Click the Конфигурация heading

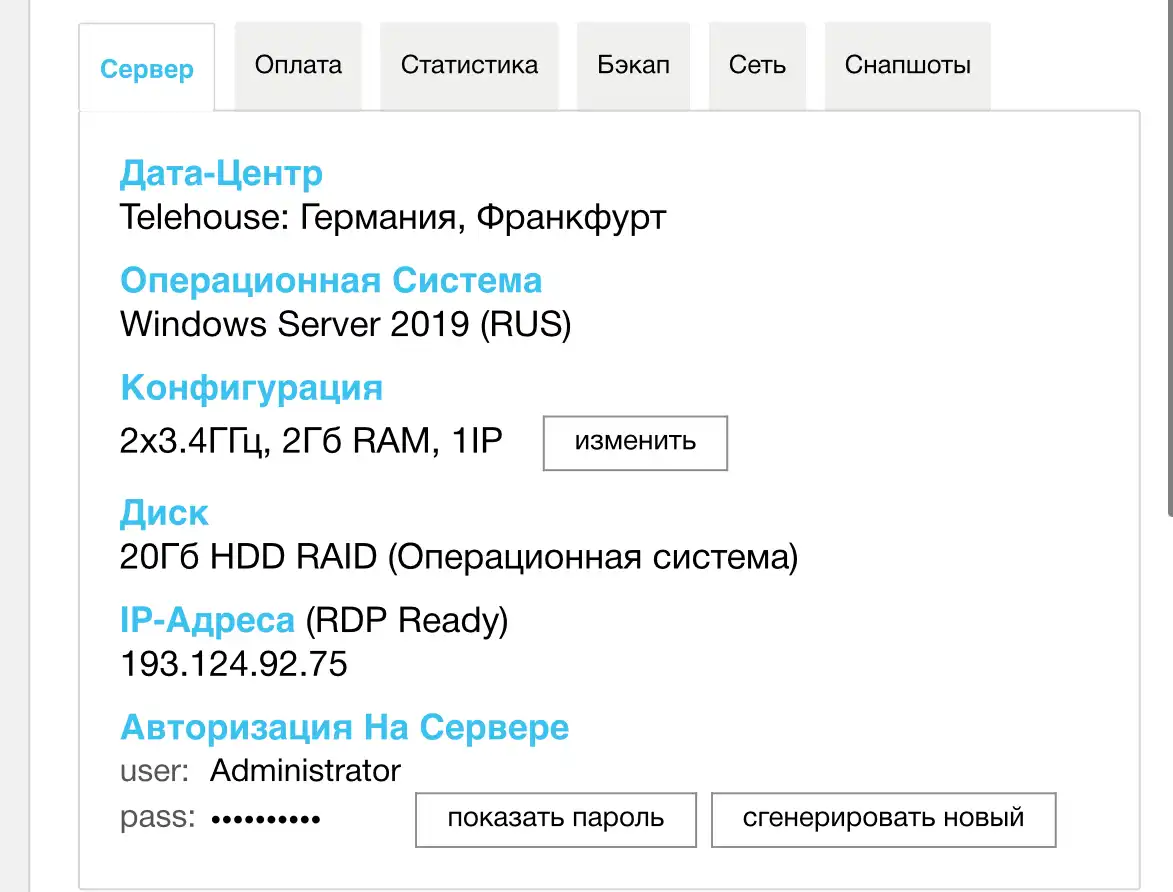(251, 388)
